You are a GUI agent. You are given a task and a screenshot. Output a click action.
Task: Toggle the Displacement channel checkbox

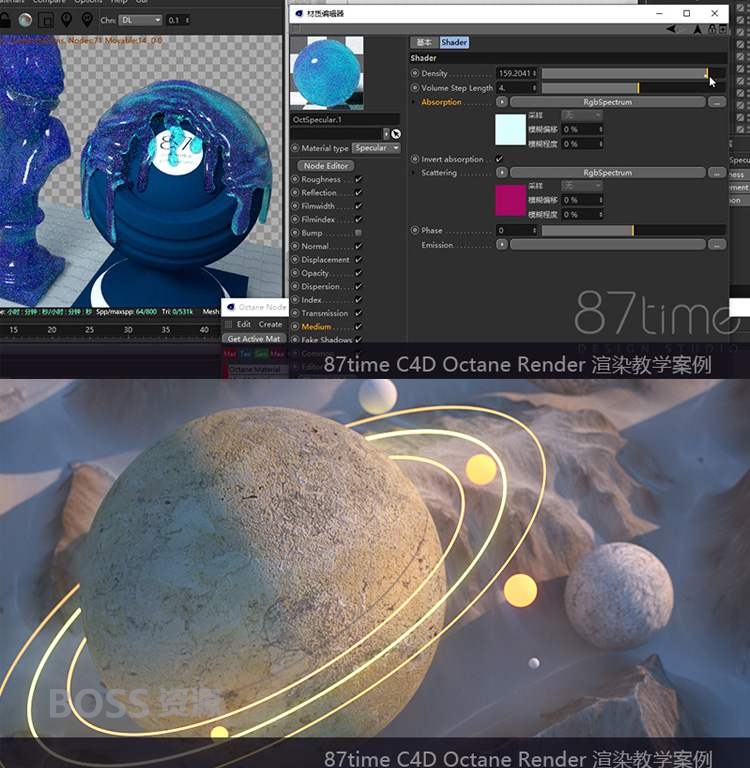(359, 260)
